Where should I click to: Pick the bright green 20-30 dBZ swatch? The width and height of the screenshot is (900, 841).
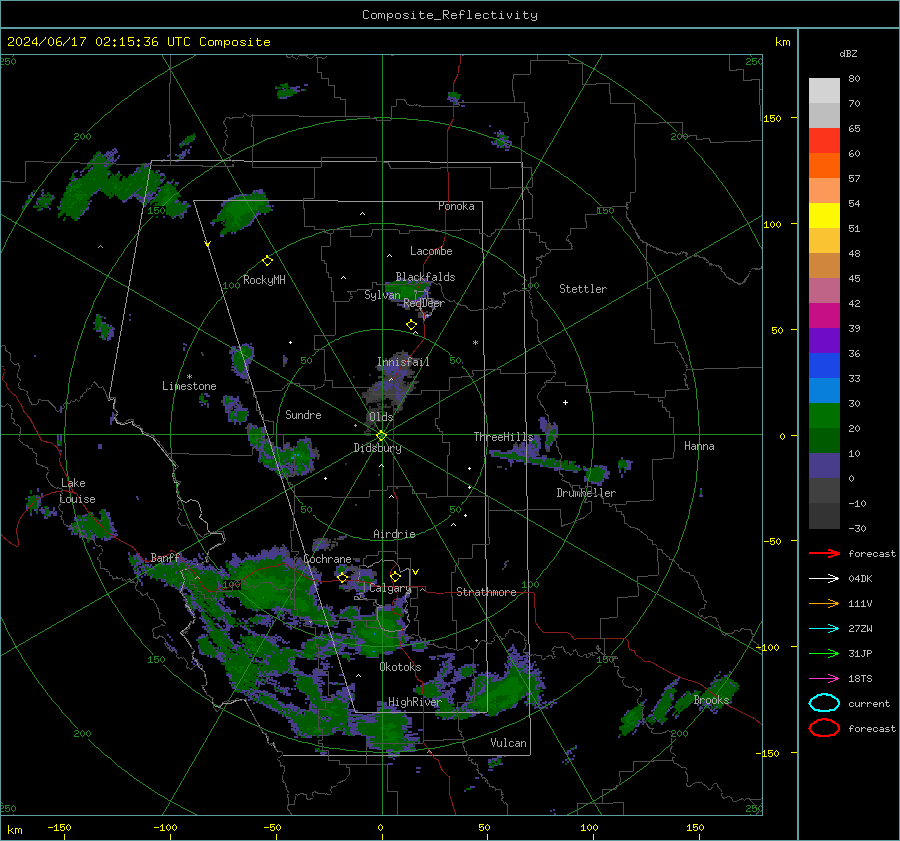[824, 416]
